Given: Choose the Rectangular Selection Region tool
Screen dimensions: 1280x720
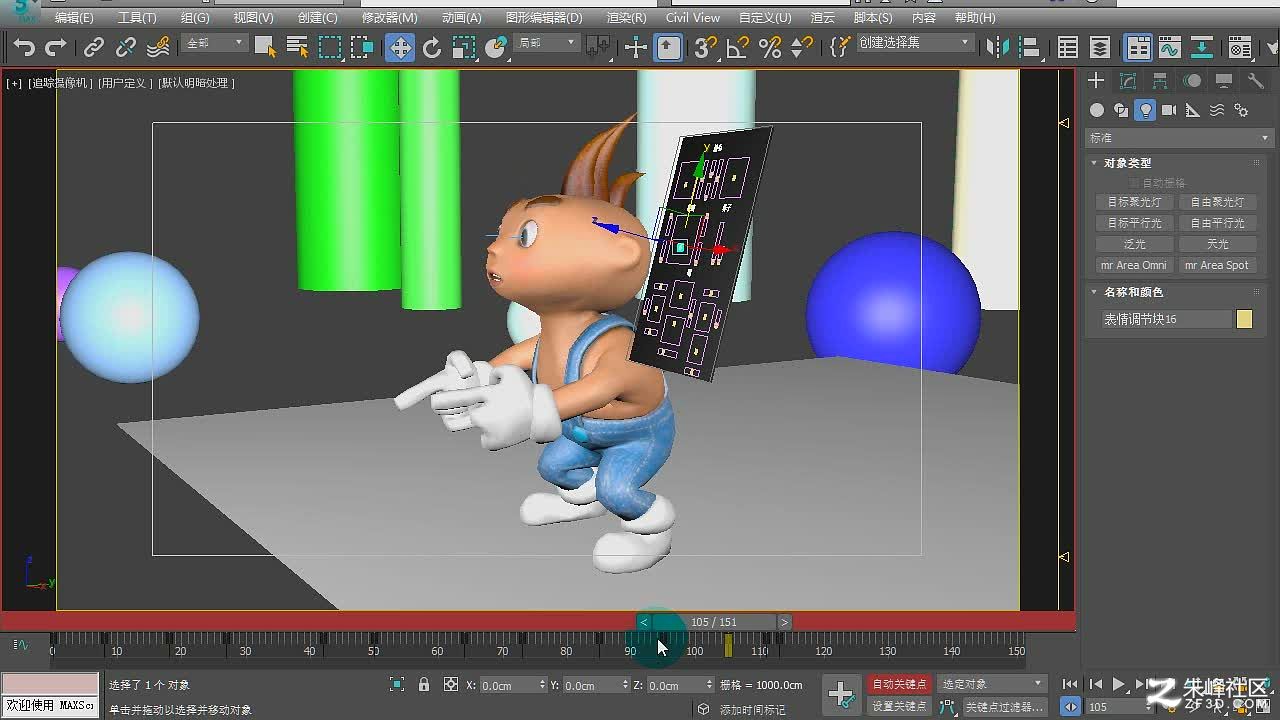Looking at the screenshot, I should point(330,47).
